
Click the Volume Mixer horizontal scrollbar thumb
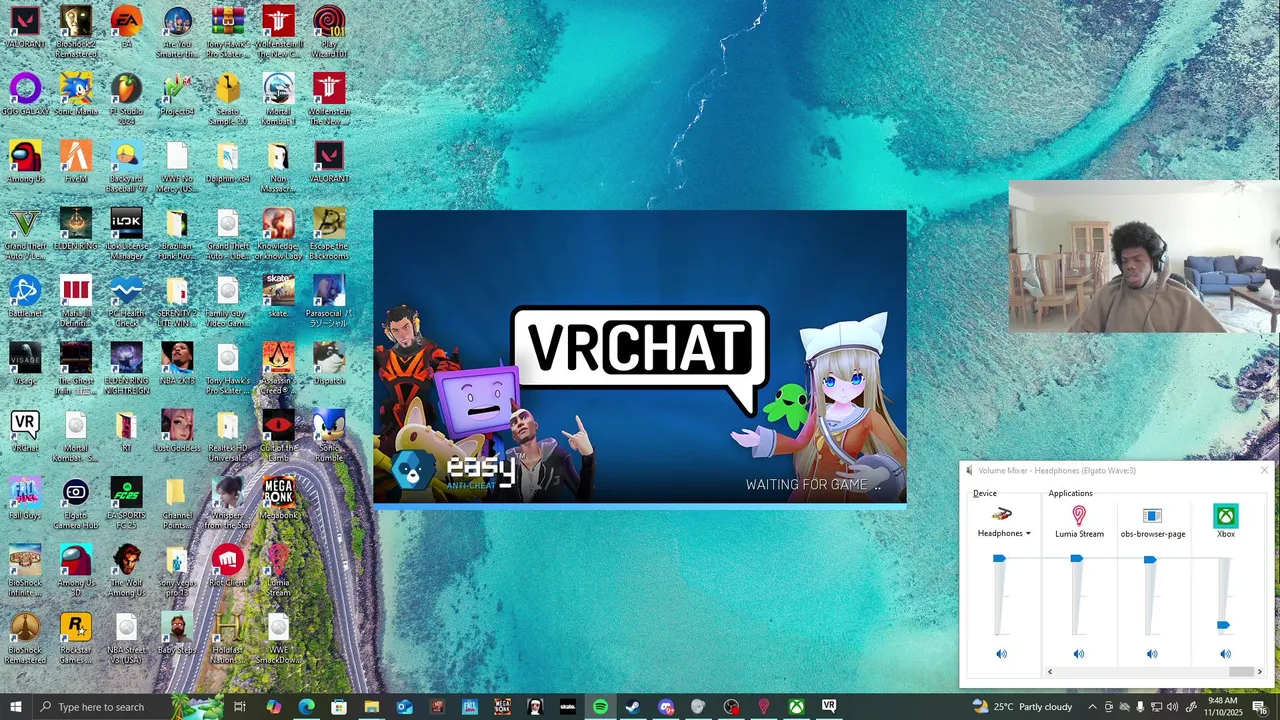pyautogui.click(x=1241, y=672)
